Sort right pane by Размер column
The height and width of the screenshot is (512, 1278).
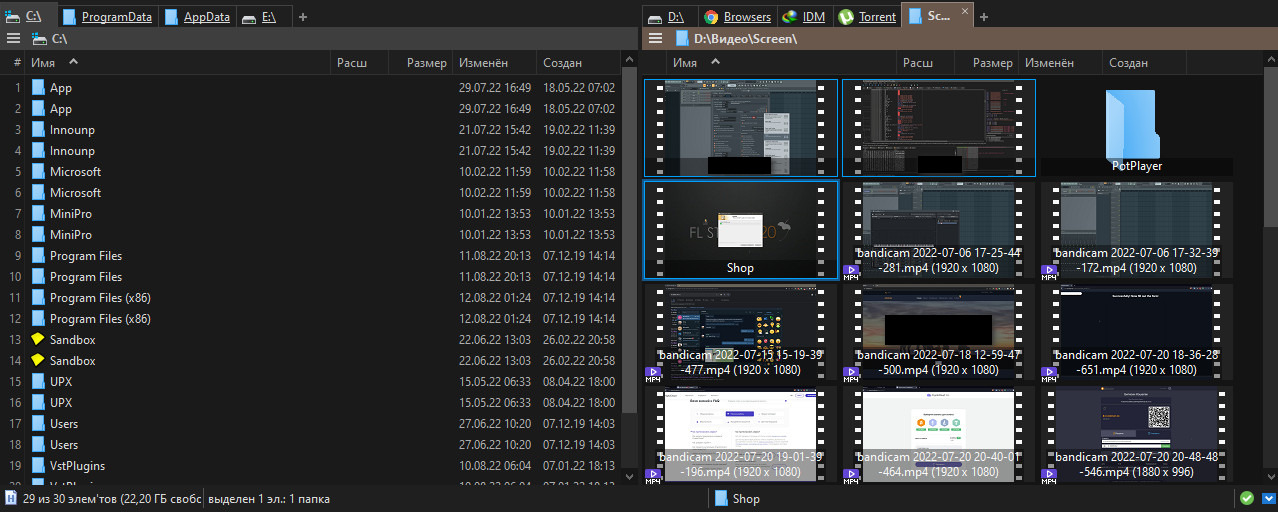coord(992,63)
